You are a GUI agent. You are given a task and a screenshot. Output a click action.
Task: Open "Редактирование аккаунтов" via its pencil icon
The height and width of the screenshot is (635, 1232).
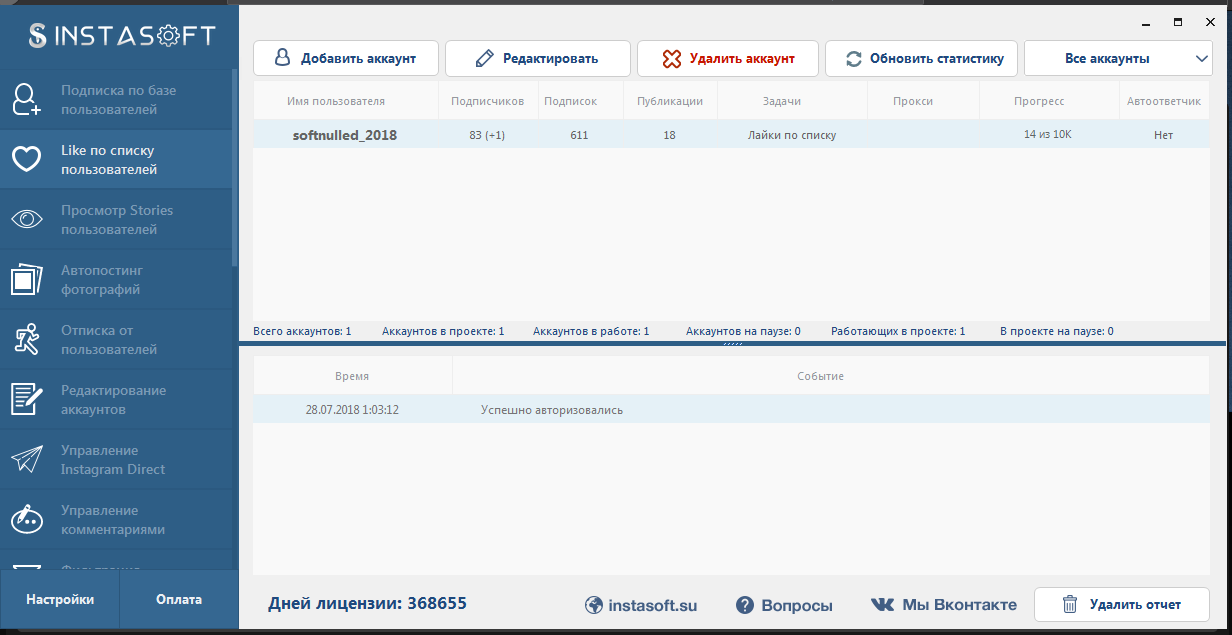[26, 399]
